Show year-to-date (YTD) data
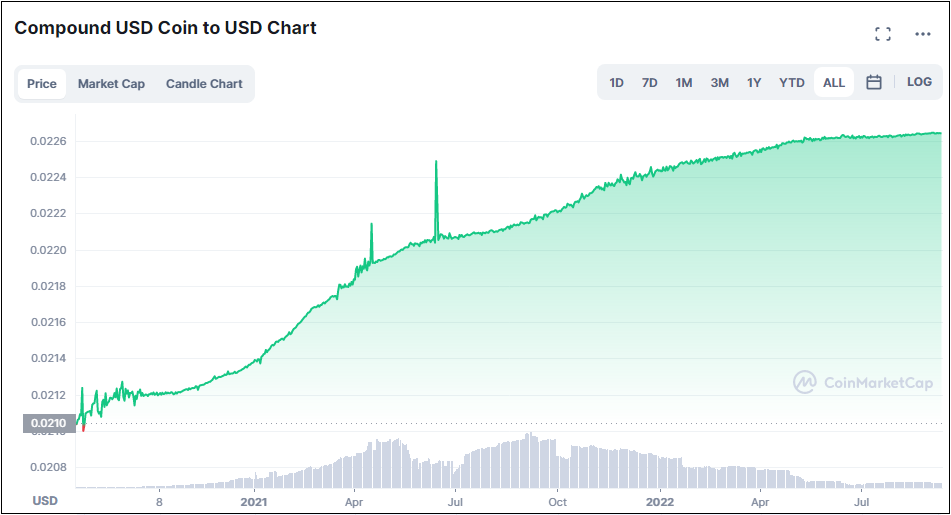This screenshot has width=951, height=515. (792, 83)
